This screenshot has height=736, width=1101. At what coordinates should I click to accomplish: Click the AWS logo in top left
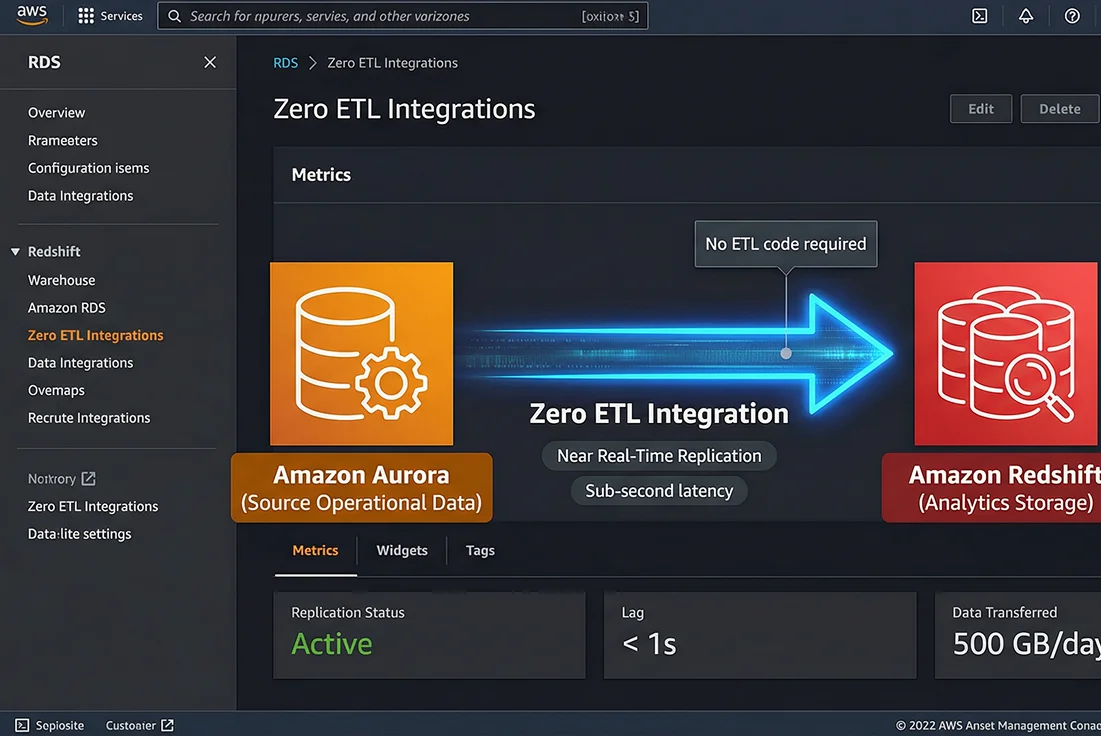tap(30, 15)
